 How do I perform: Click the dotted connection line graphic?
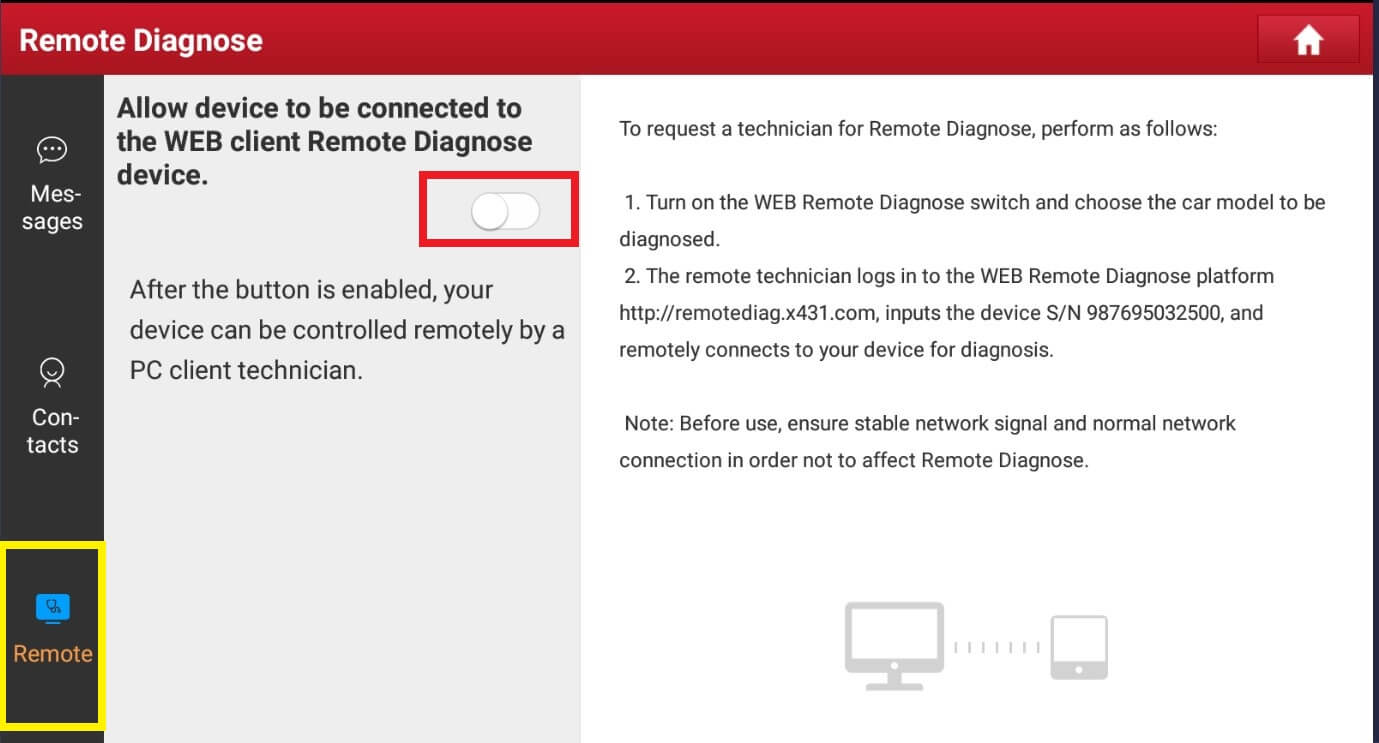click(x=996, y=648)
